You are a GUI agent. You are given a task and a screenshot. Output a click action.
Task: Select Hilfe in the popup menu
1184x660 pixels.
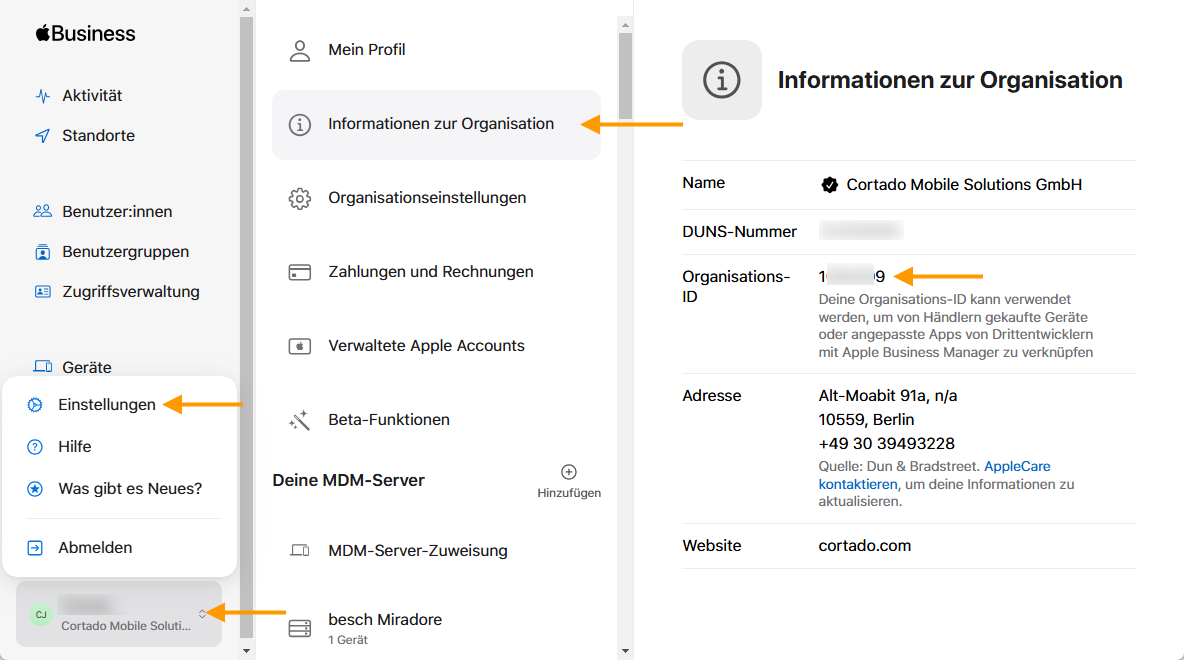coord(75,447)
